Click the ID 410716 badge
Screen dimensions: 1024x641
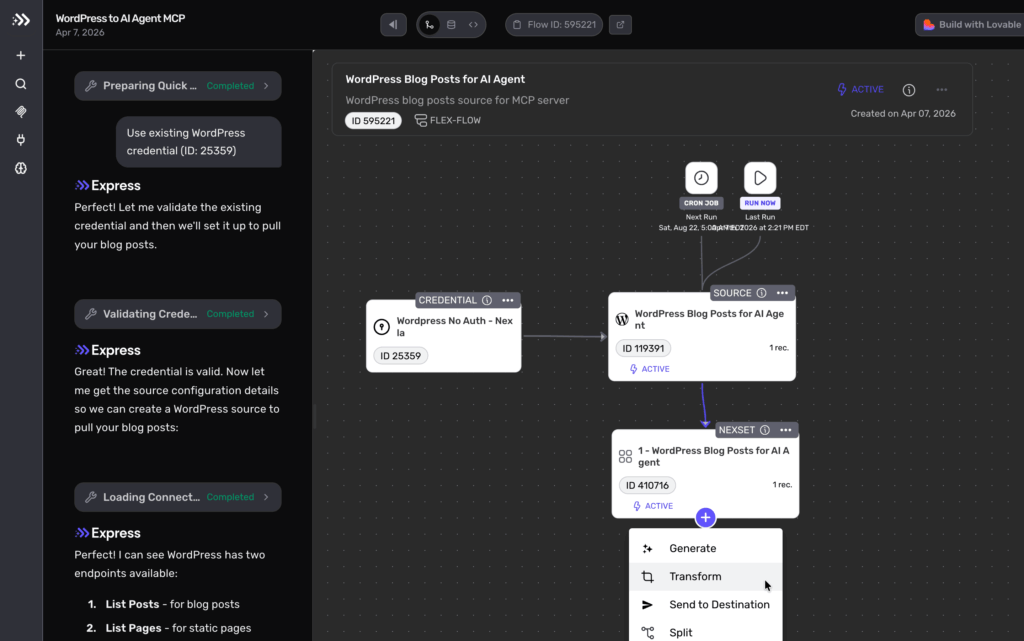point(647,486)
